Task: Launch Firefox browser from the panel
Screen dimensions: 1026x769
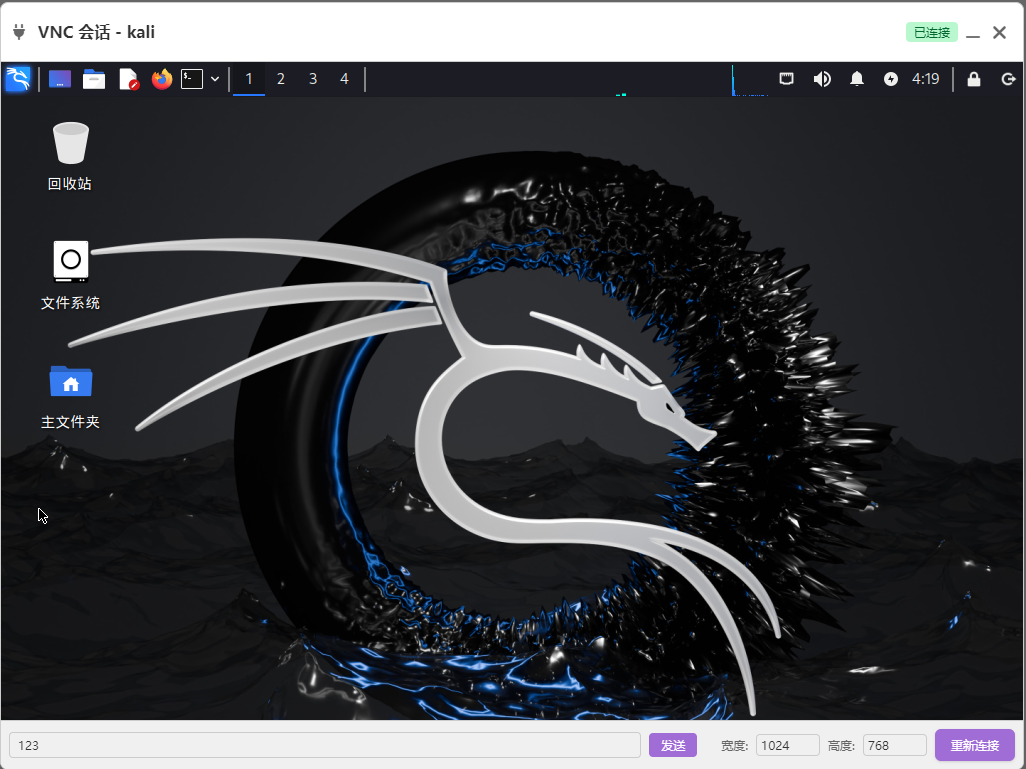Action: coord(162,79)
